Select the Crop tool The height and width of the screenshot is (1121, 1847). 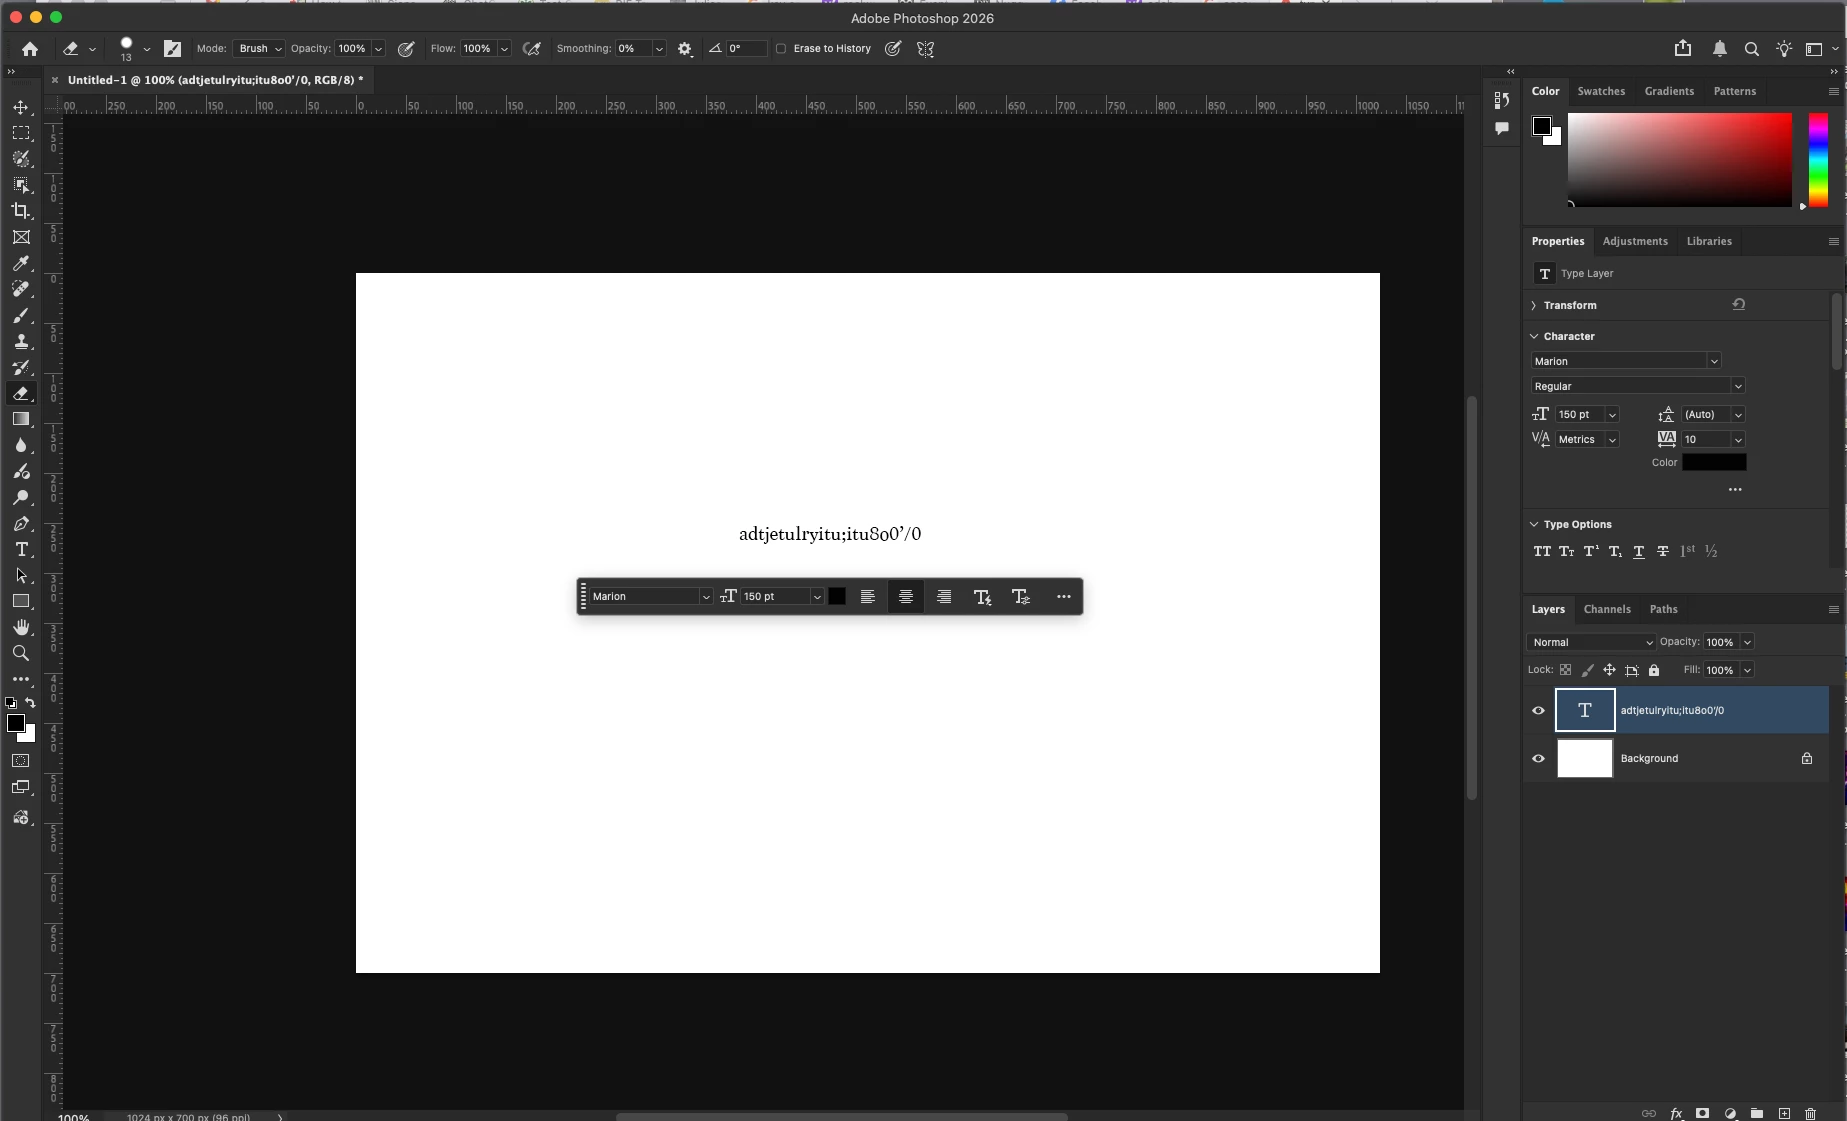20,211
